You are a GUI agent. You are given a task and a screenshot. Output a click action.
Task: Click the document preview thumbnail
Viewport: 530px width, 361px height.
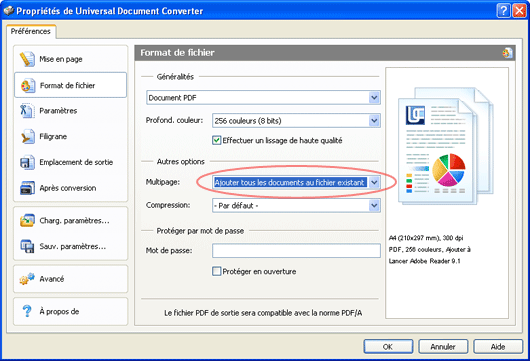pyautogui.click(x=445, y=146)
